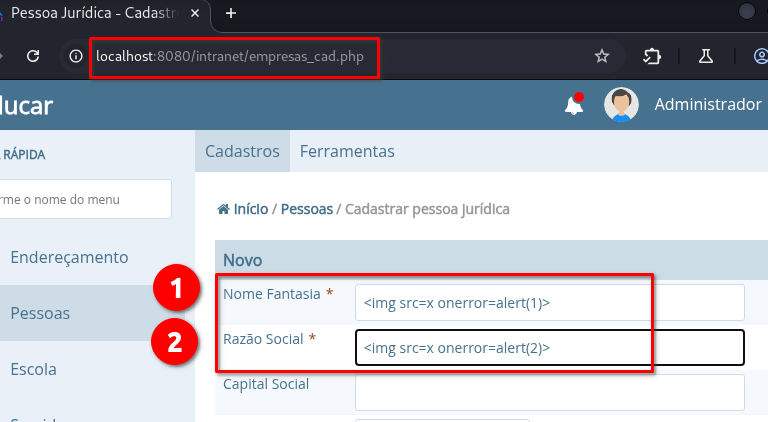Go to Início breadcrumb link
Image resolution: width=768 pixels, height=422 pixels.
click(x=251, y=209)
